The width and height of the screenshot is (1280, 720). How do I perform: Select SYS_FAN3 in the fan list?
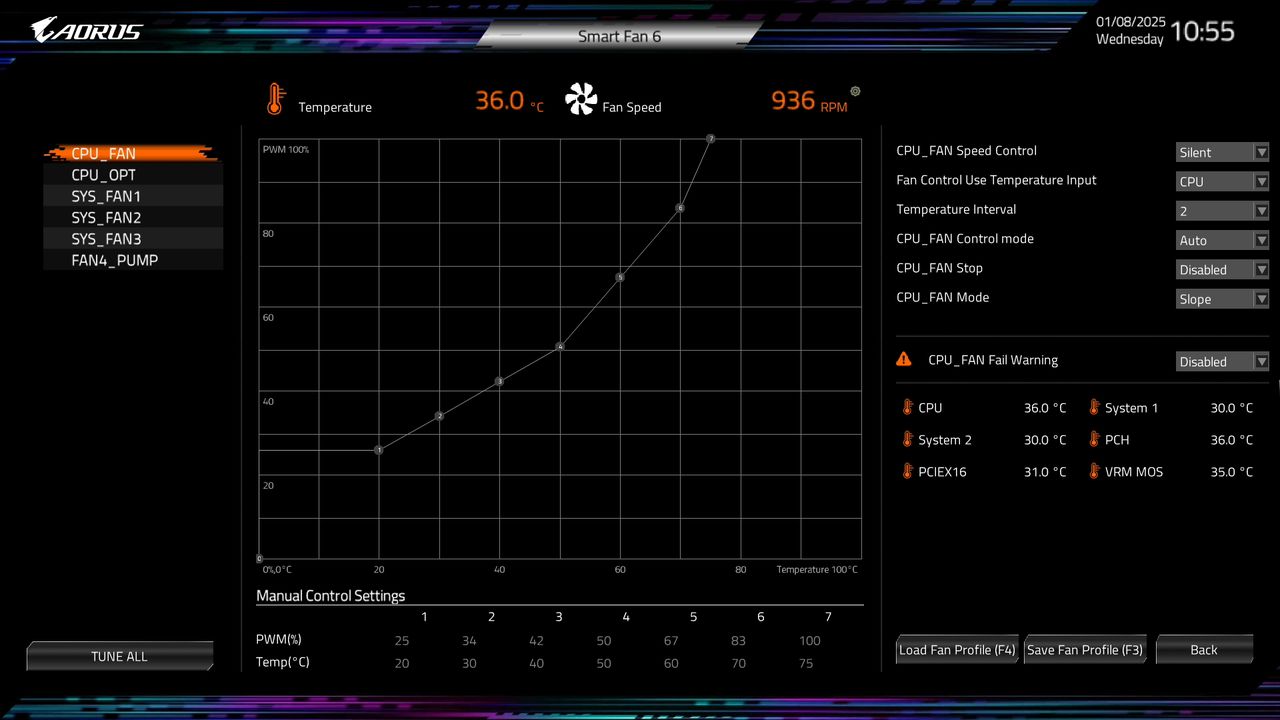point(132,239)
